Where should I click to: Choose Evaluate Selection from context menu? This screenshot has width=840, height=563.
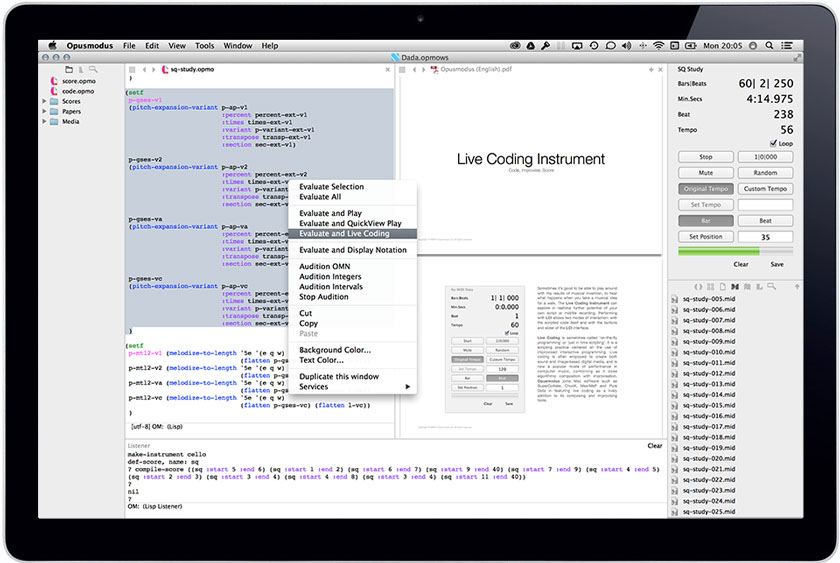click(352, 186)
